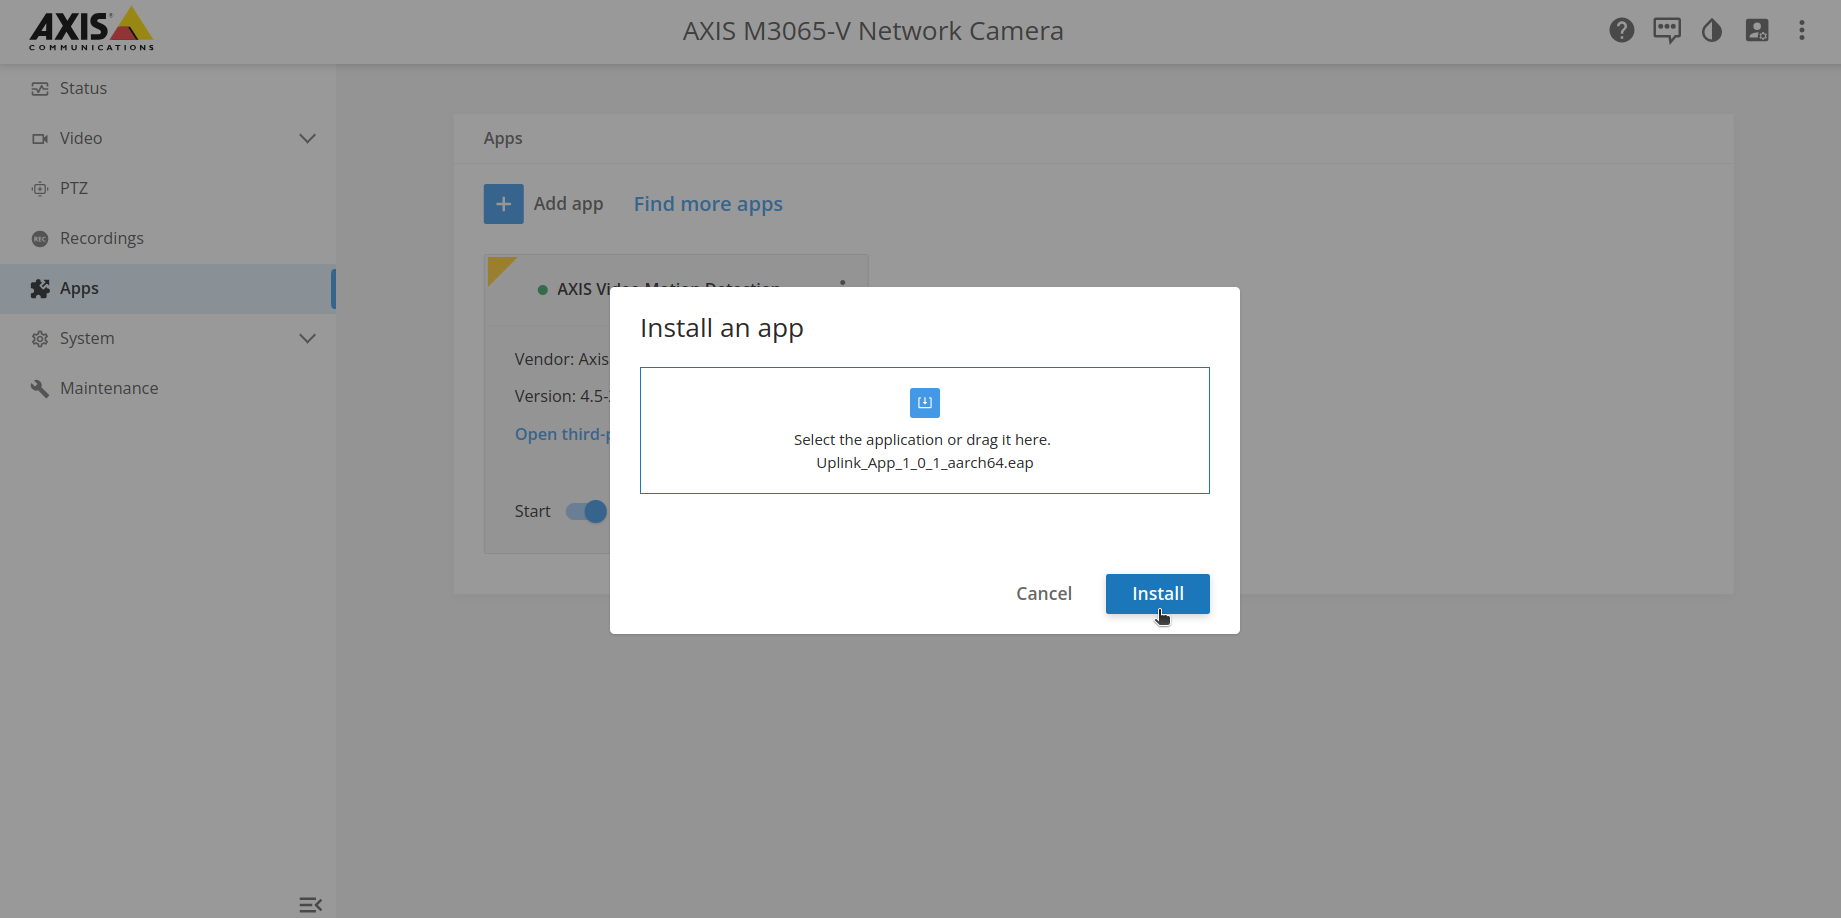Viewport: 1841px width, 918px height.
Task: Cancel the install app dialog
Action: click(x=1043, y=594)
